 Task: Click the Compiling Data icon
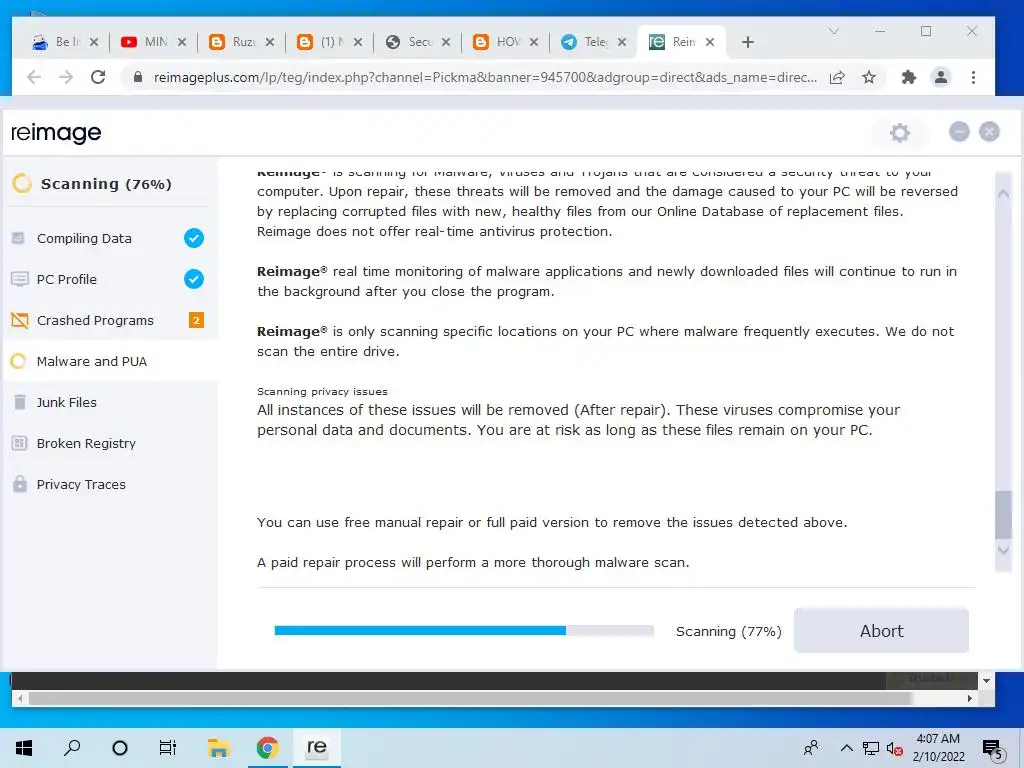coord(19,238)
